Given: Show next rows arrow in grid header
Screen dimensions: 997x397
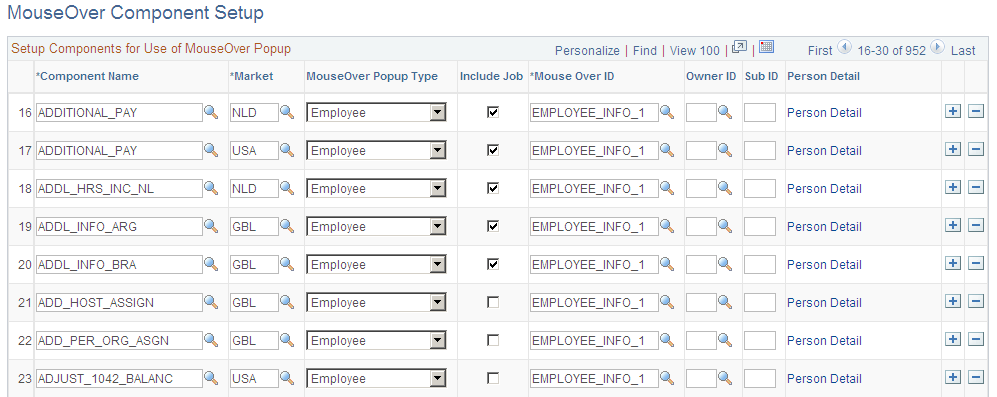Looking at the screenshot, I should (x=937, y=47).
